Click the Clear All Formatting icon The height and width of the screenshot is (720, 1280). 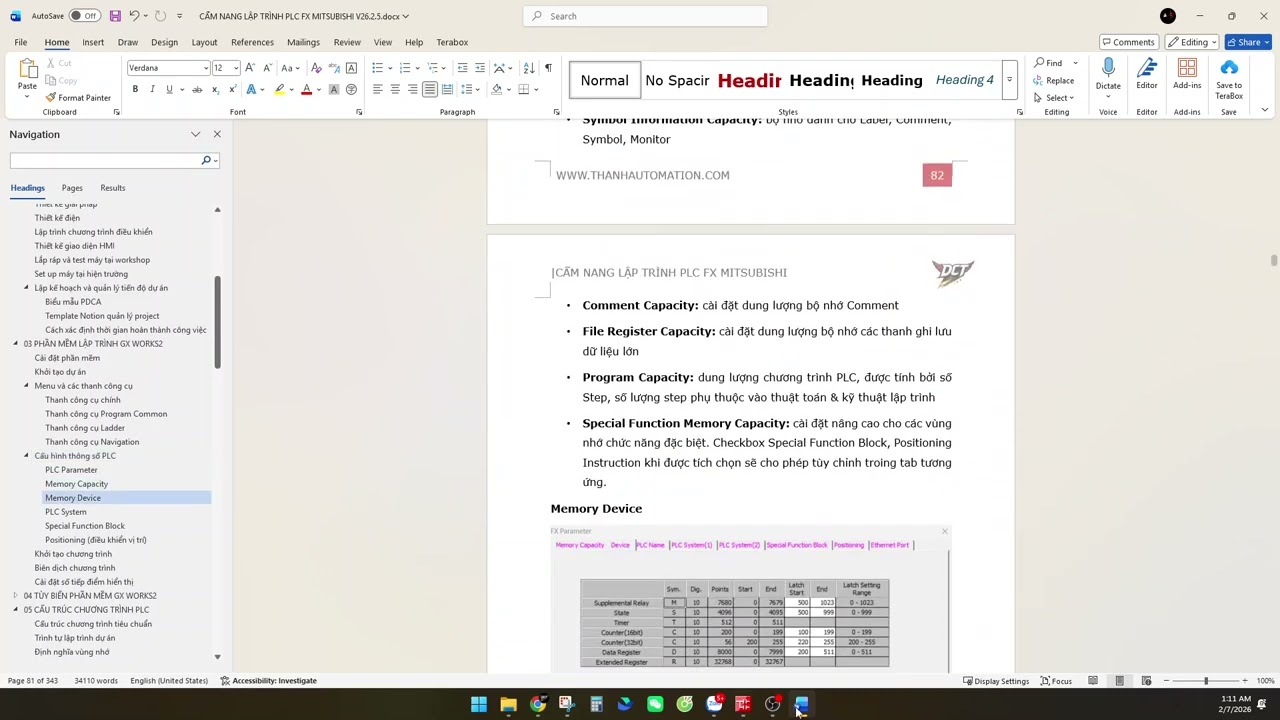click(317, 68)
